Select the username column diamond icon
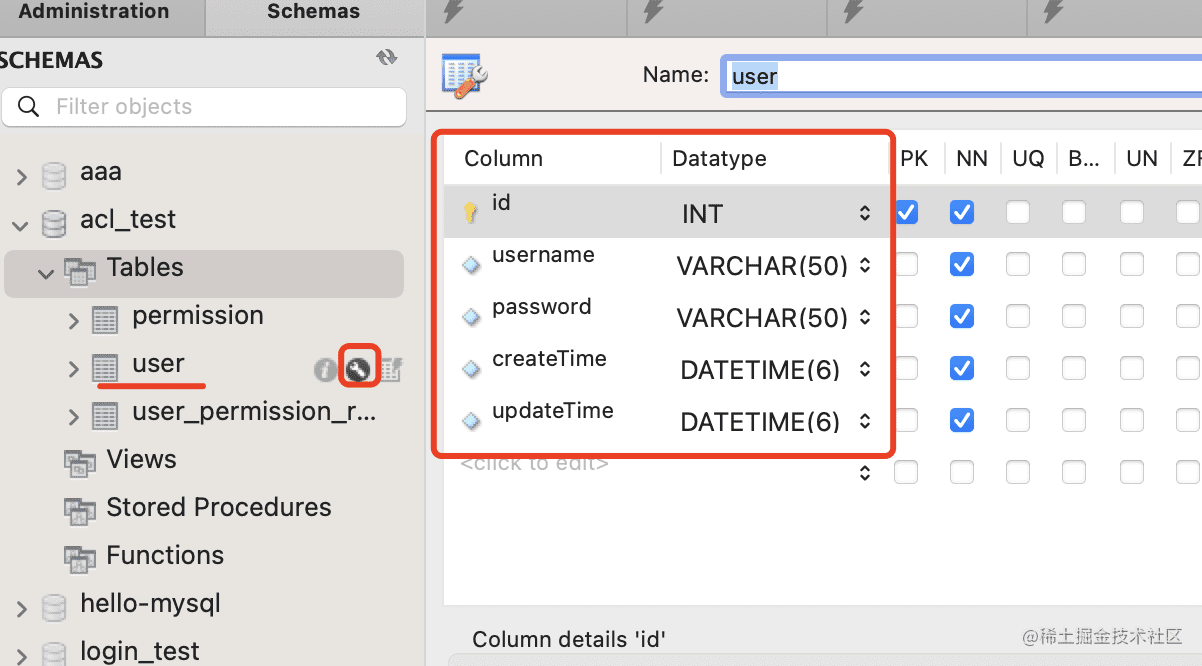 pyautogui.click(x=471, y=265)
